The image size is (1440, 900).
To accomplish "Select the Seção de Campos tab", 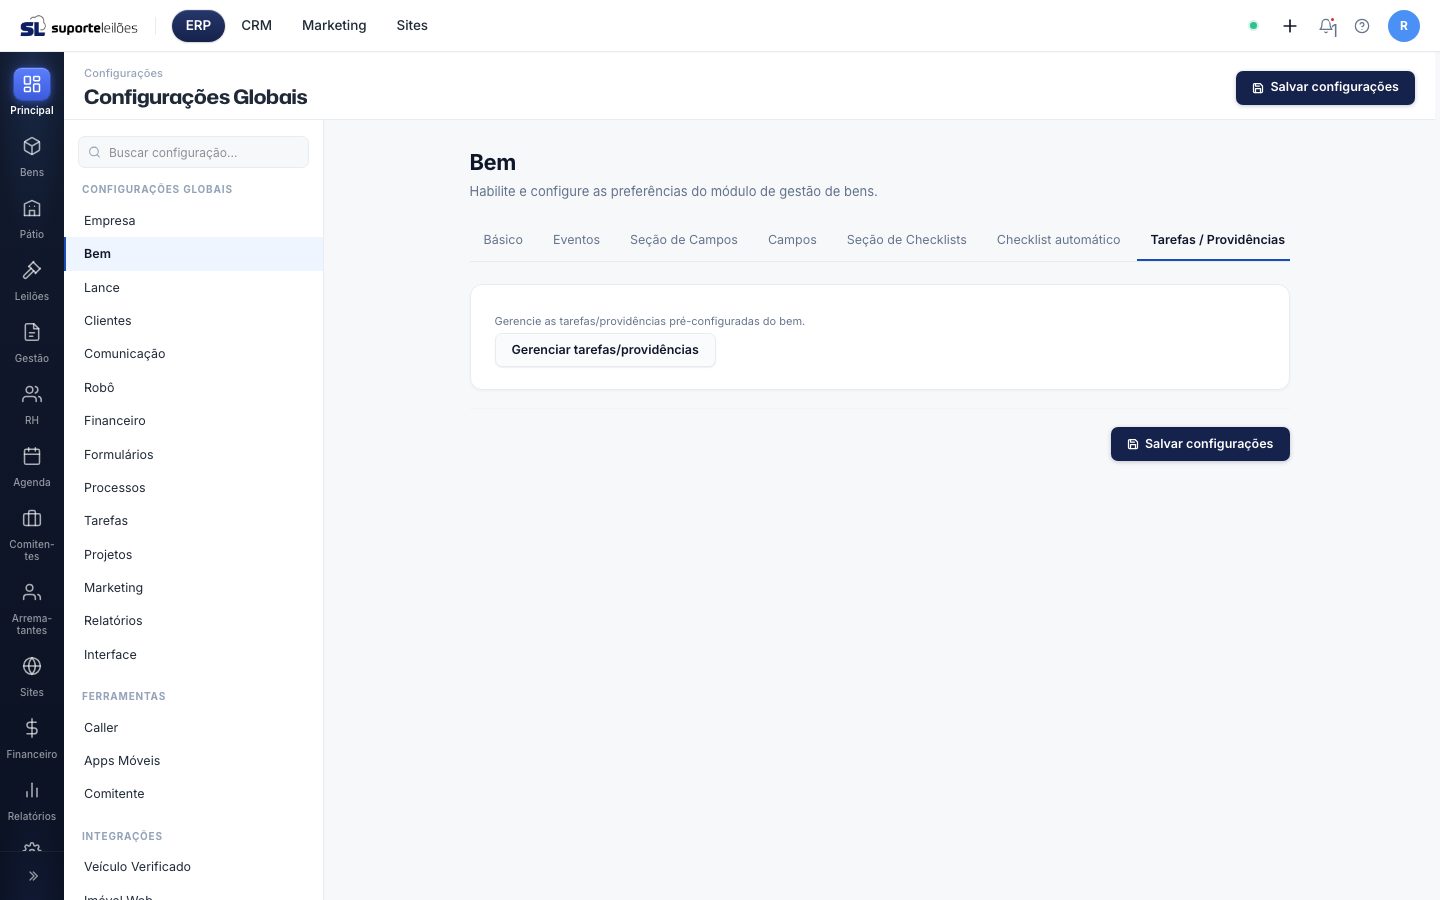I will (x=684, y=240).
